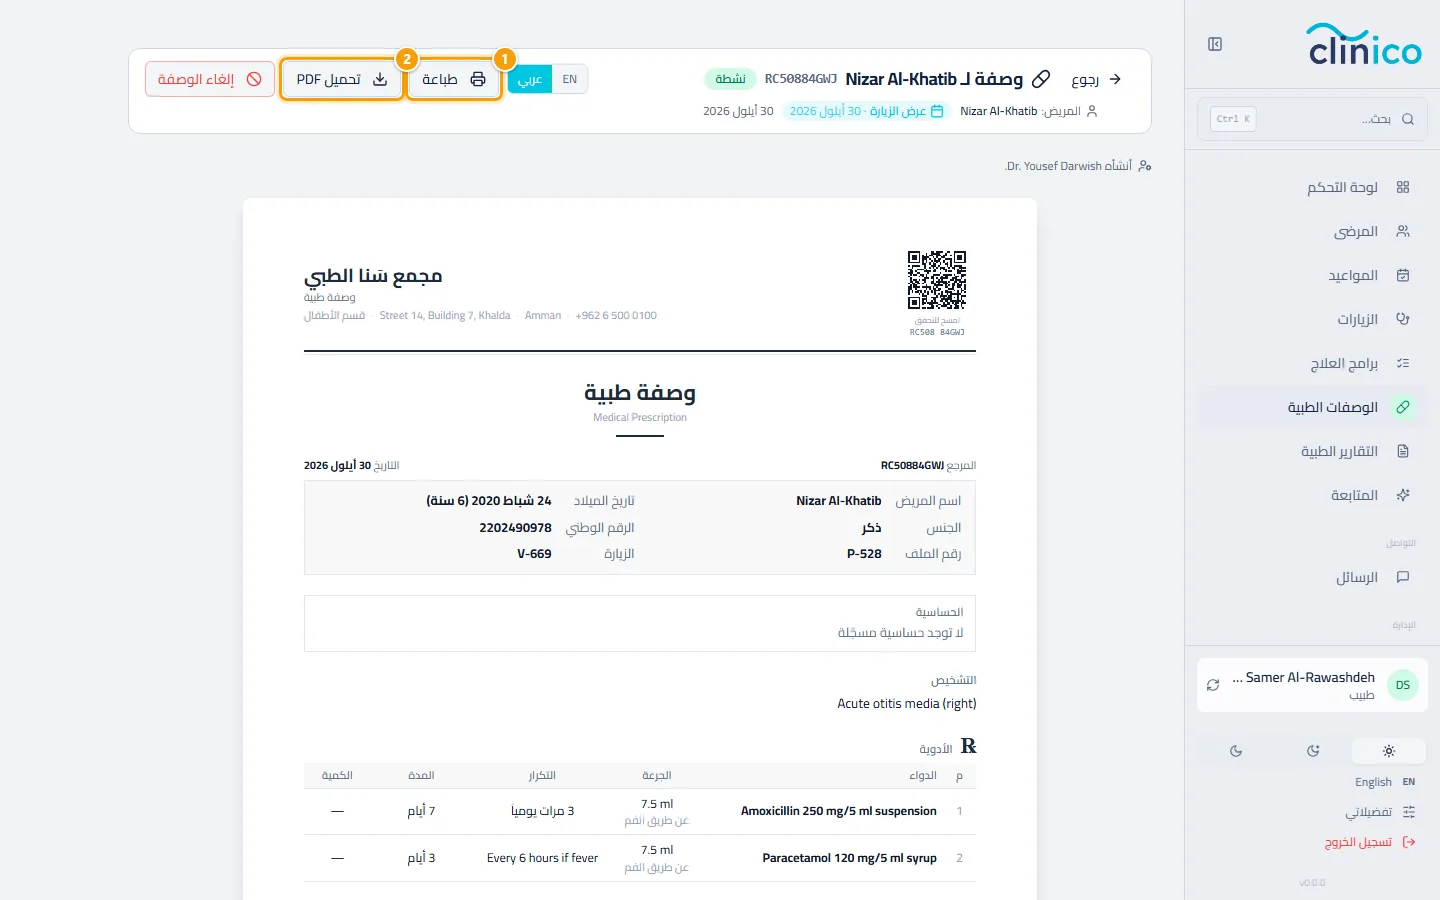This screenshot has height=900, width=1440.
Task: Click the visit number "V-669"
Action: (534, 554)
